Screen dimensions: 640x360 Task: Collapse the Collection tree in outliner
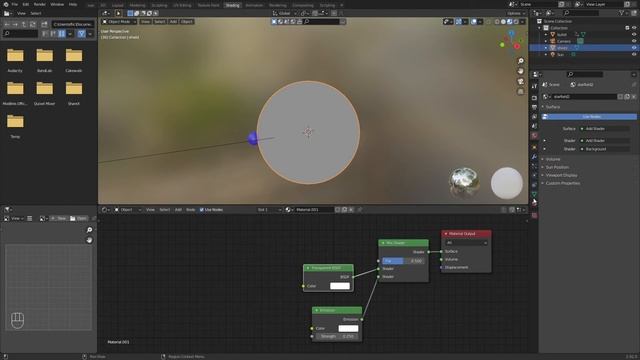540,28
